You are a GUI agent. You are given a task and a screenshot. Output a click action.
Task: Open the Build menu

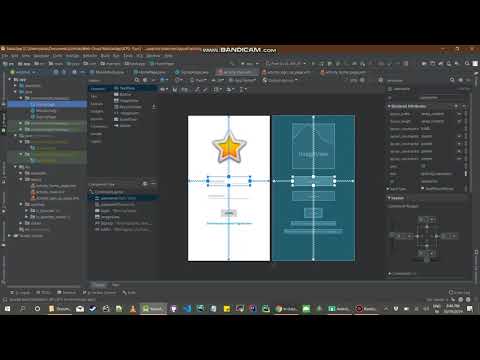(x=105, y=56)
